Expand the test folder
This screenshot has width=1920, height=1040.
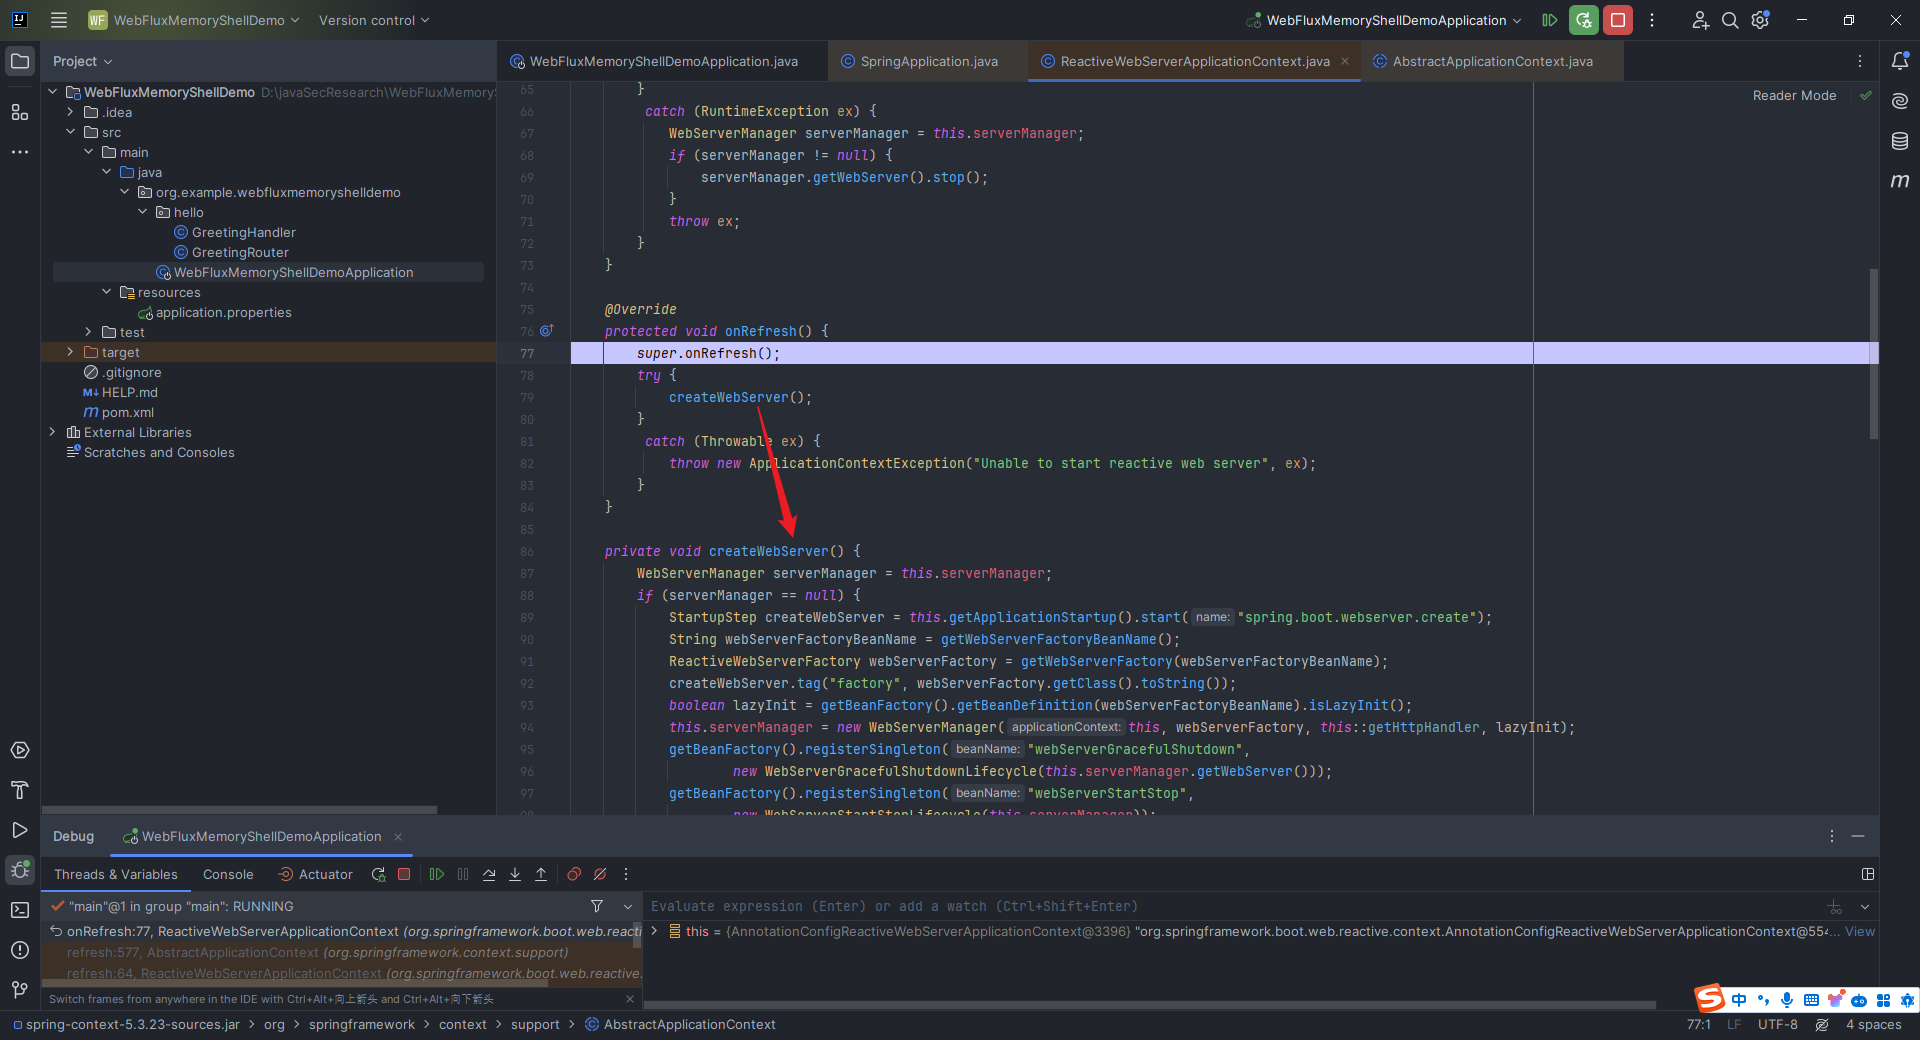[x=88, y=332]
